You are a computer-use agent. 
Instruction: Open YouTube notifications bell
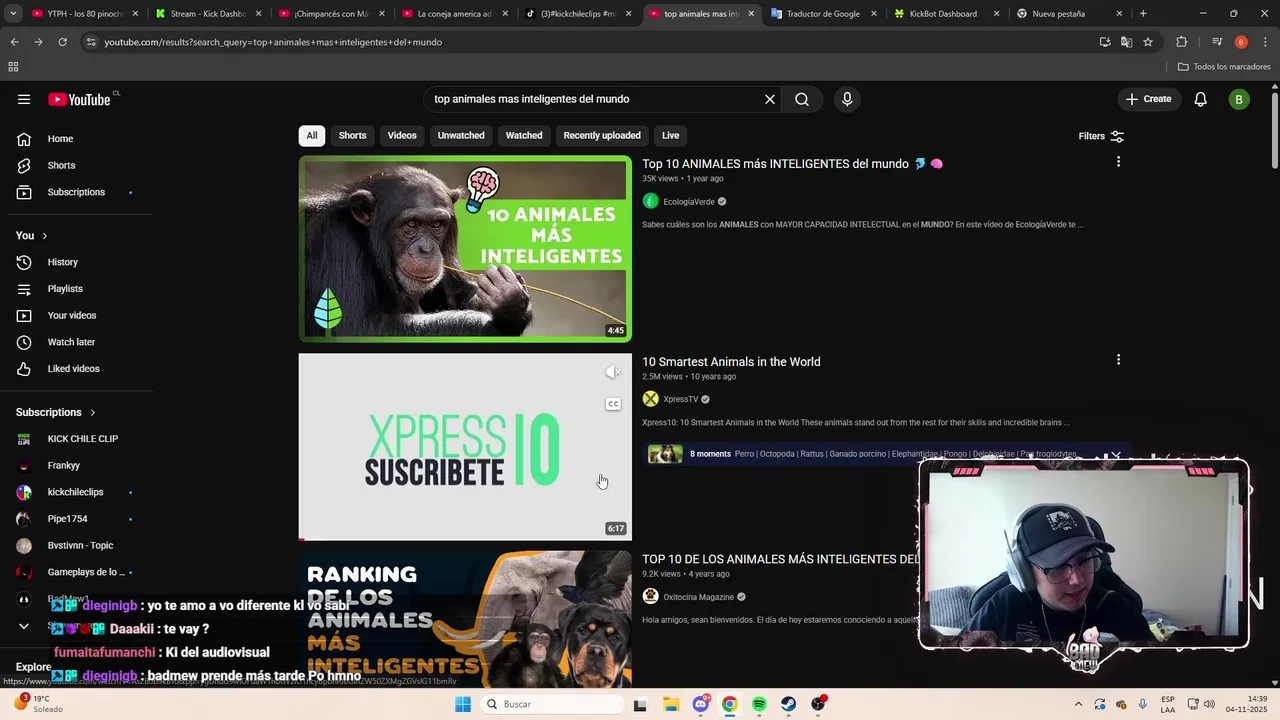(1201, 99)
